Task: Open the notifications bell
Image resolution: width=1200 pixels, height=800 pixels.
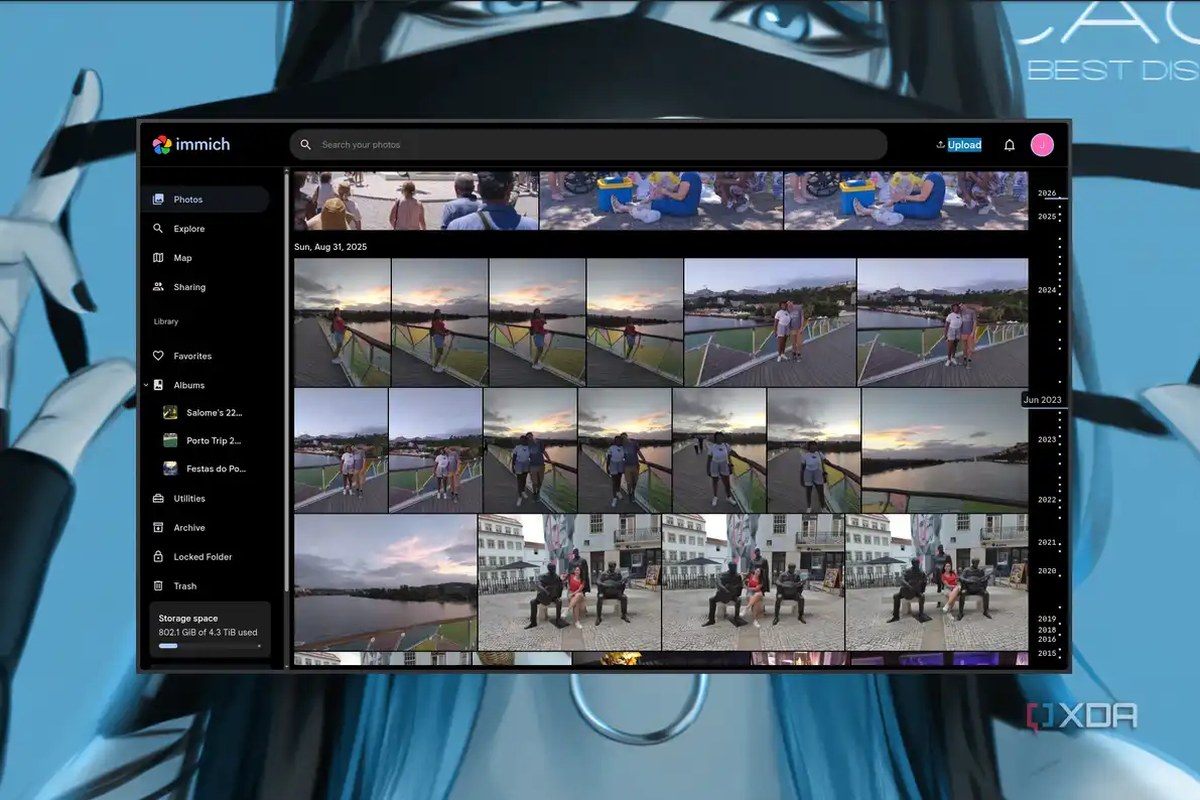Action: [1009, 145]
